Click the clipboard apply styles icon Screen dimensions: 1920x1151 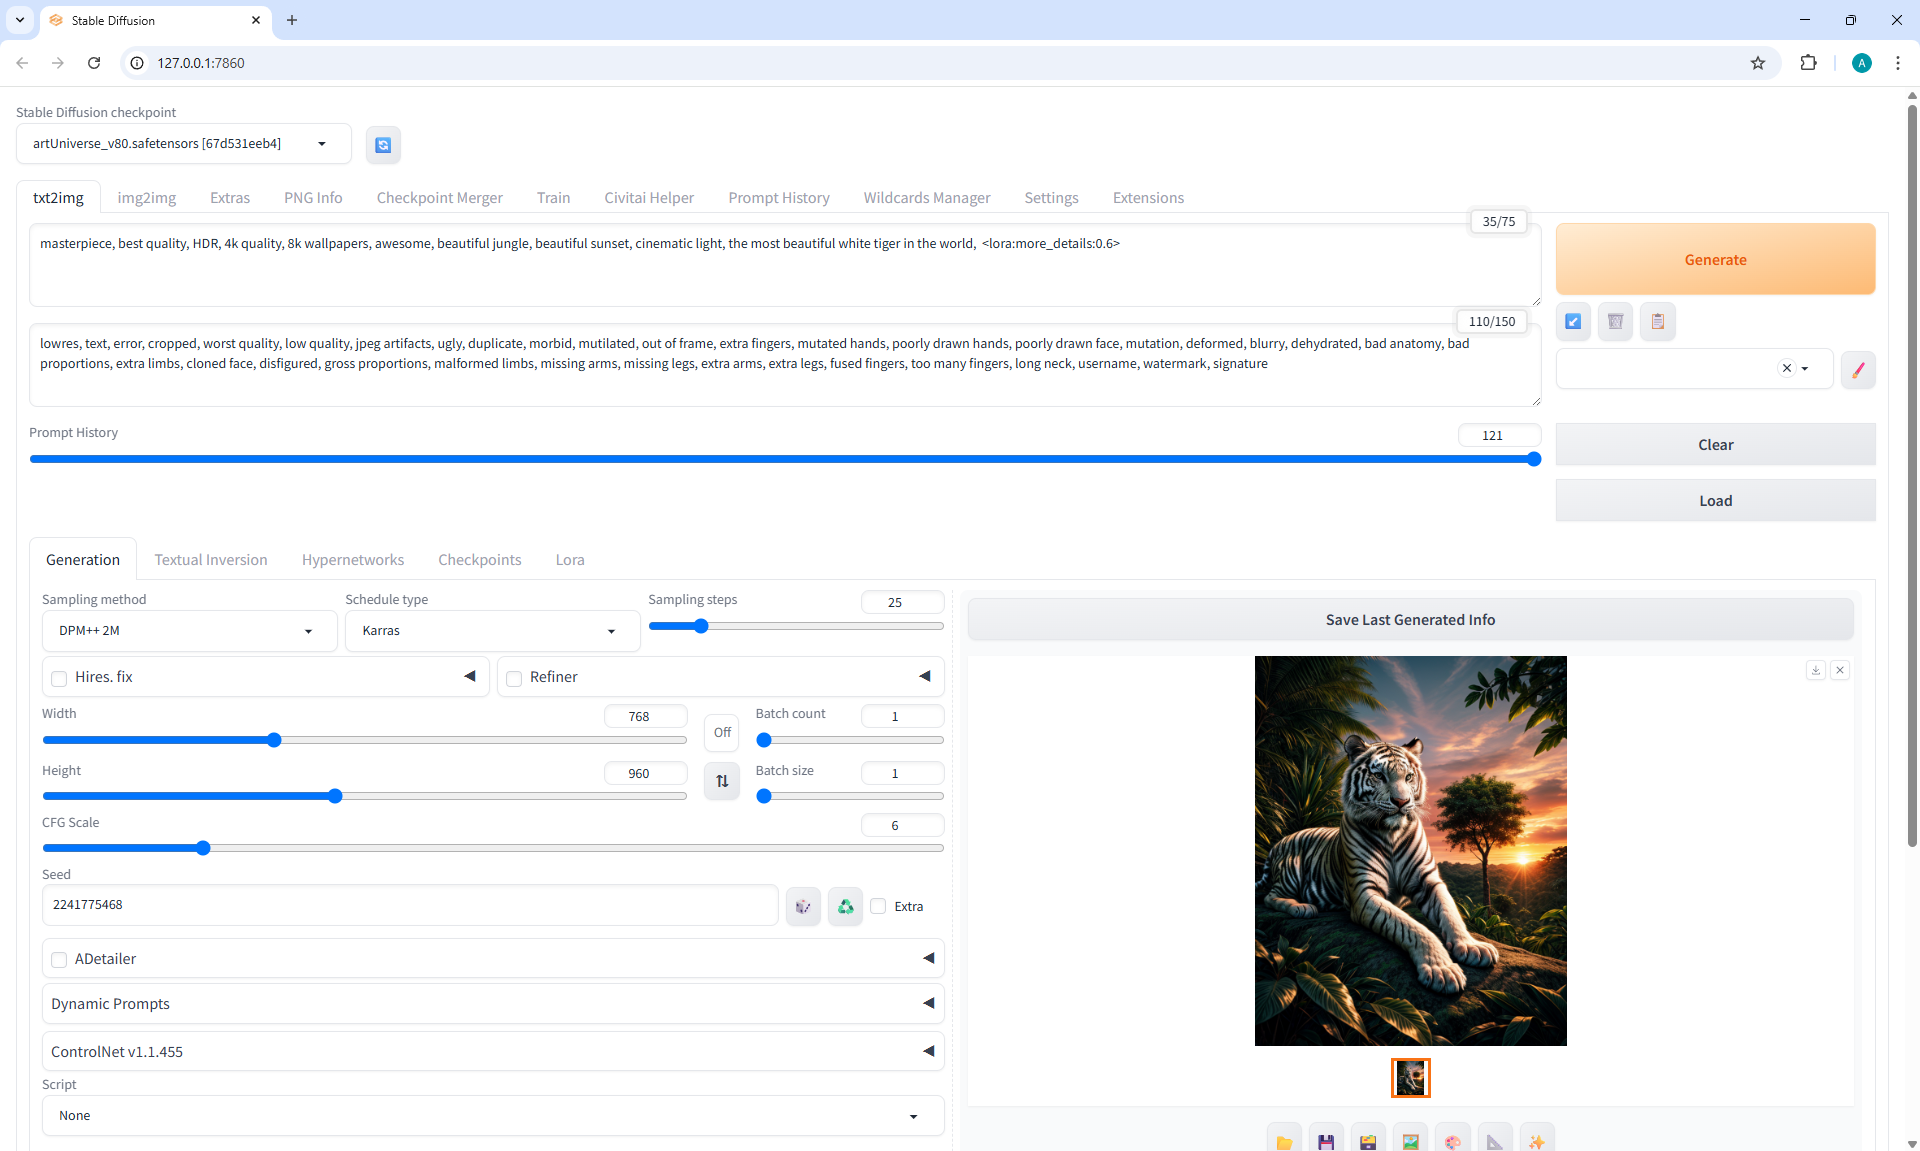click(1657, 321)
